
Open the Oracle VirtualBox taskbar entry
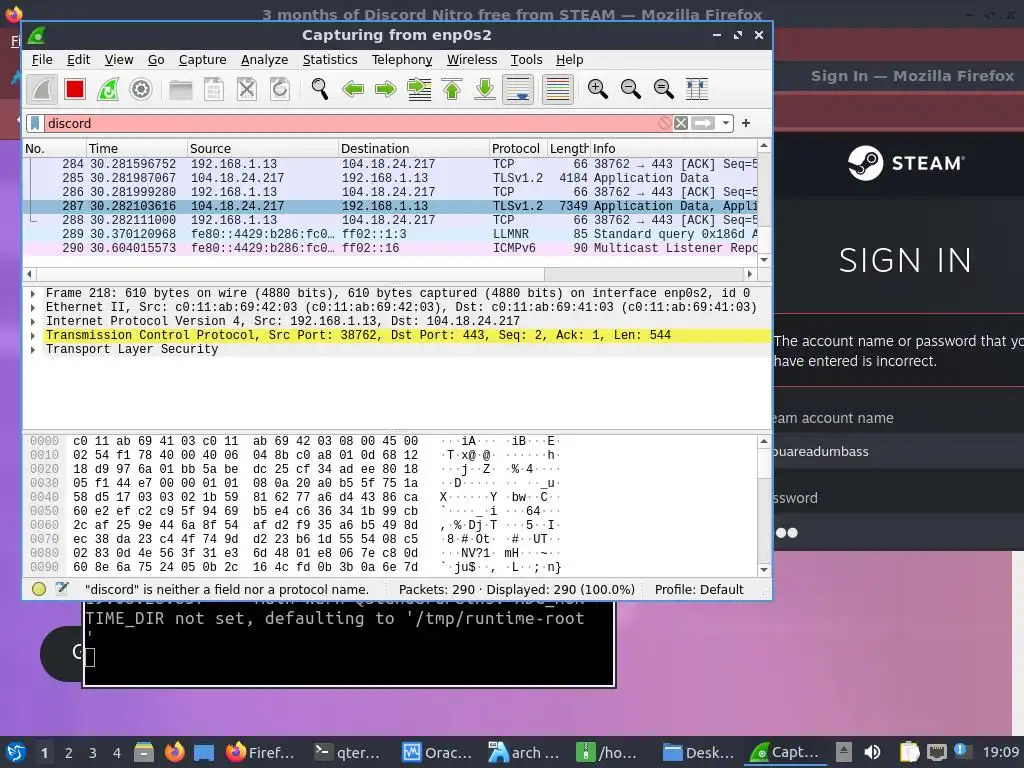click(437, 752)
